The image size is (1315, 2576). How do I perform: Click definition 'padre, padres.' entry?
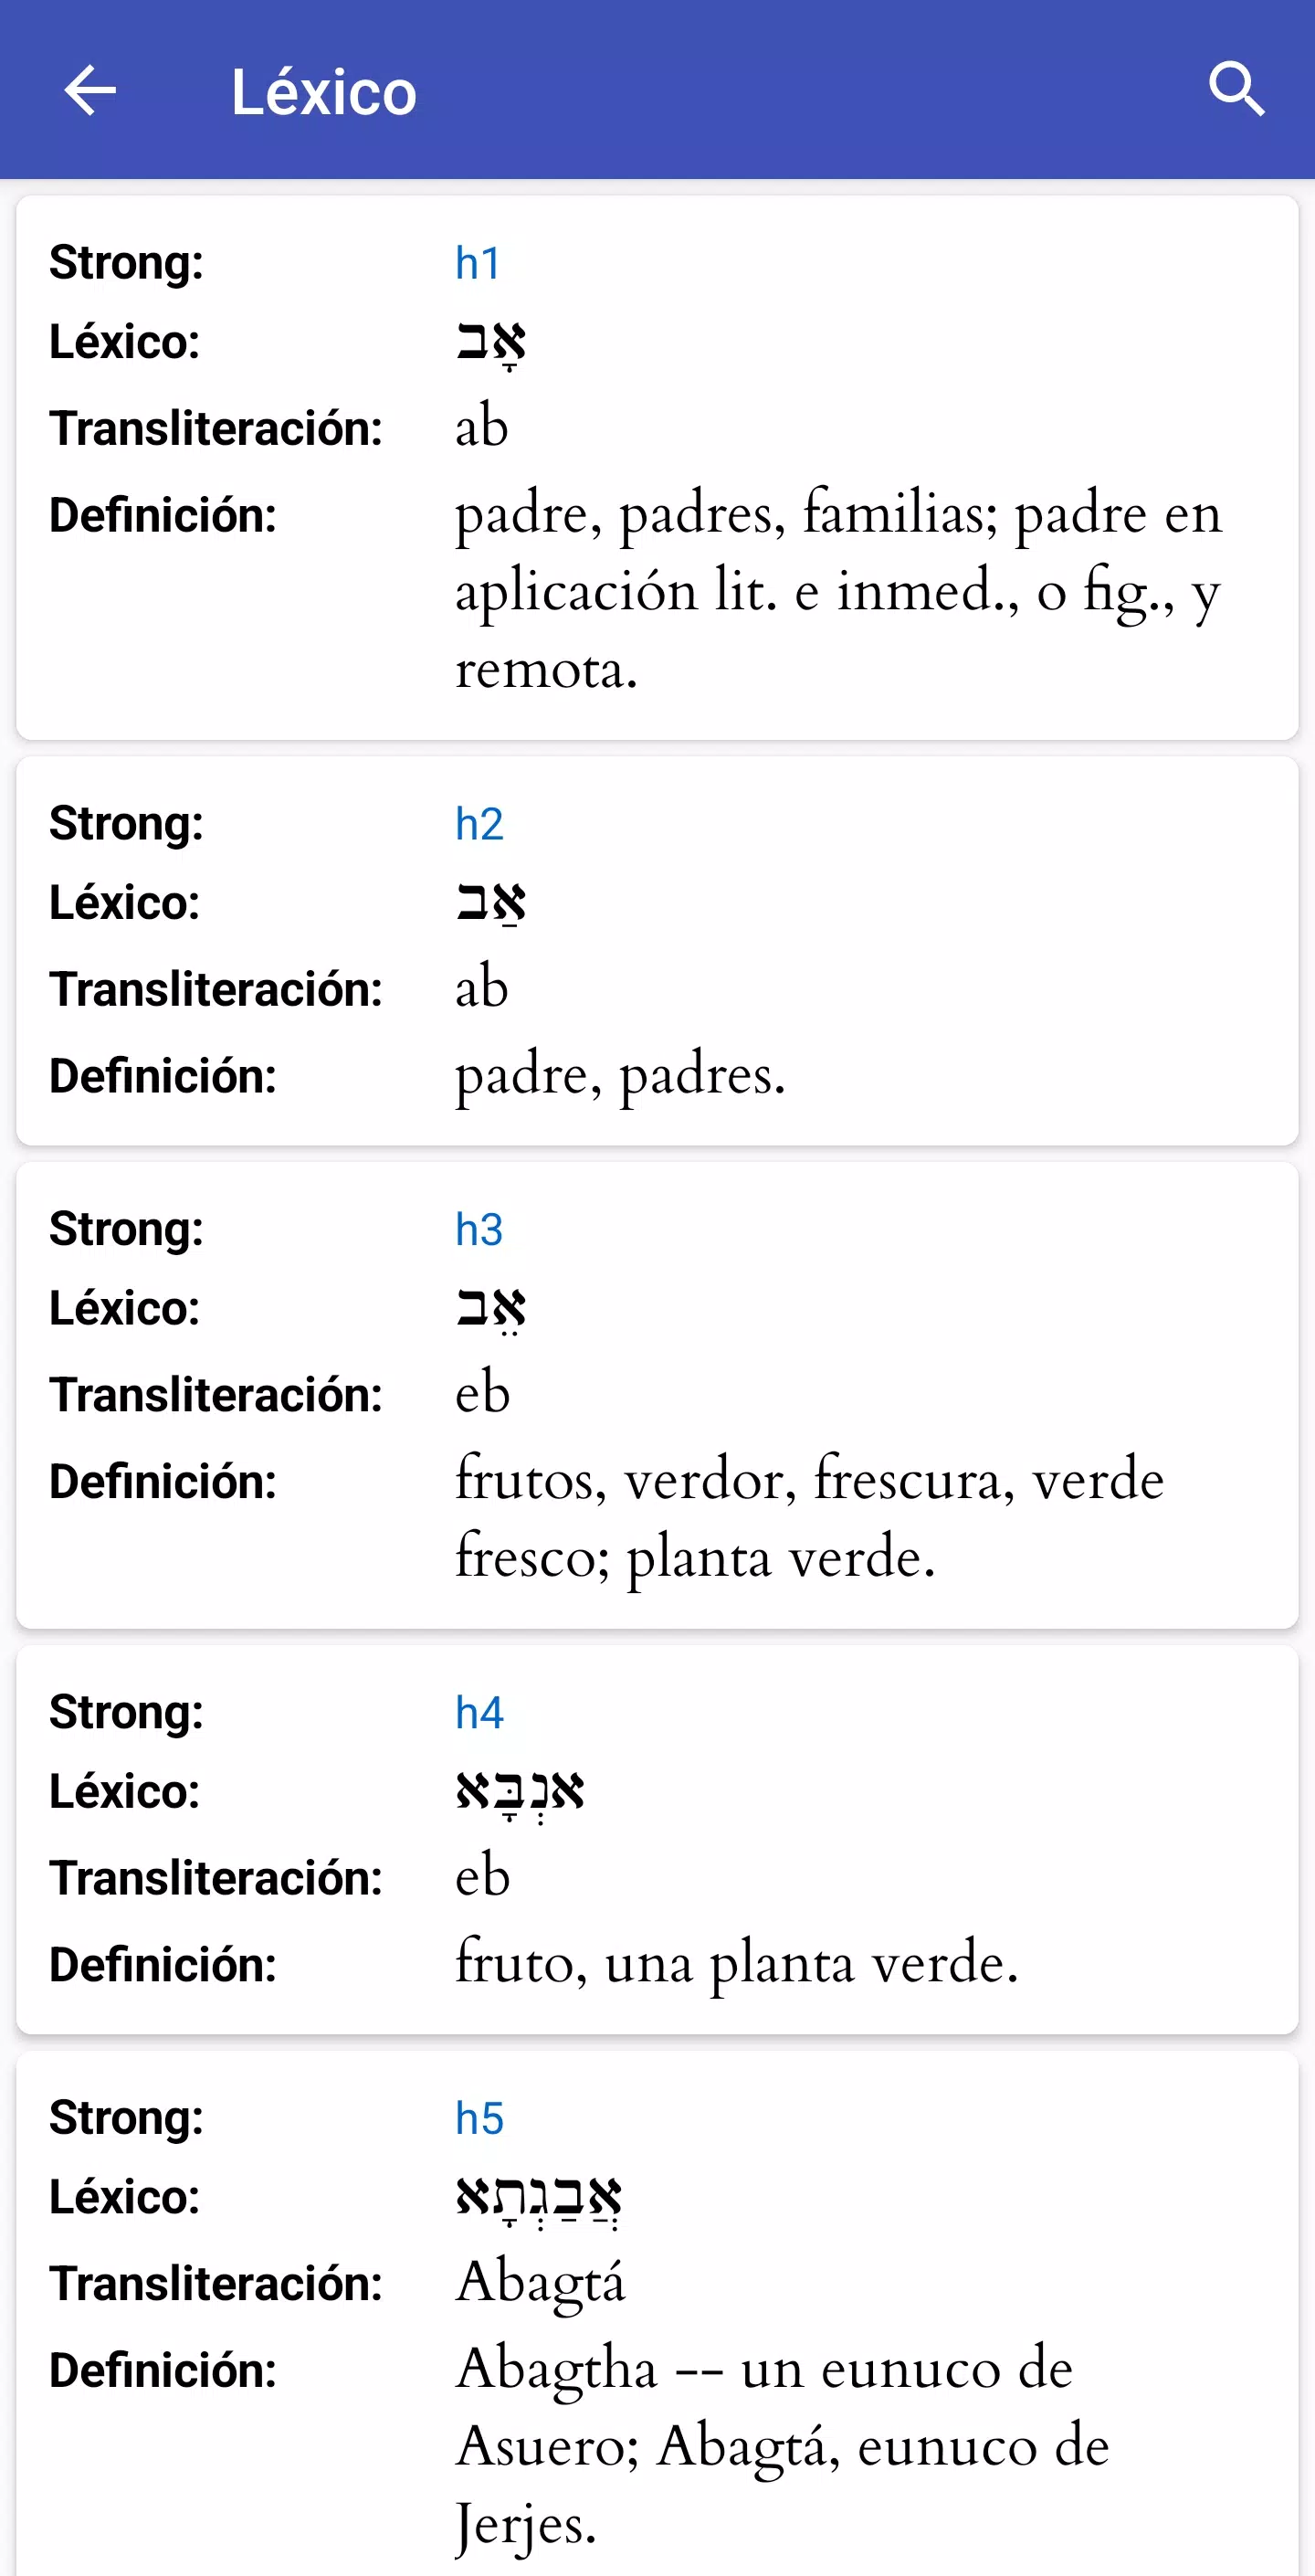coord(620,1077)
